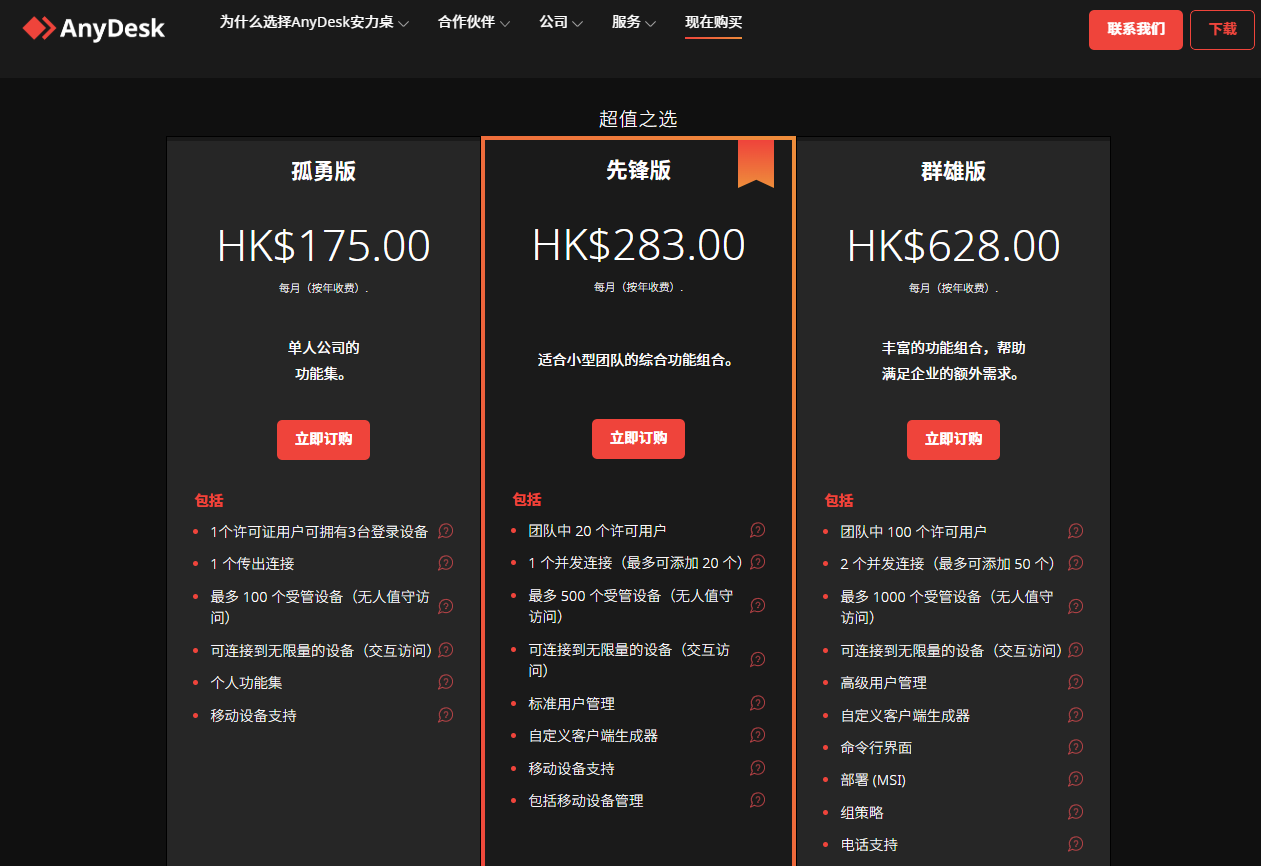Open info icon for 群雄版 自定义客户端生成器
Viewport: 1261px width, 866px height.
(1076, 715)
